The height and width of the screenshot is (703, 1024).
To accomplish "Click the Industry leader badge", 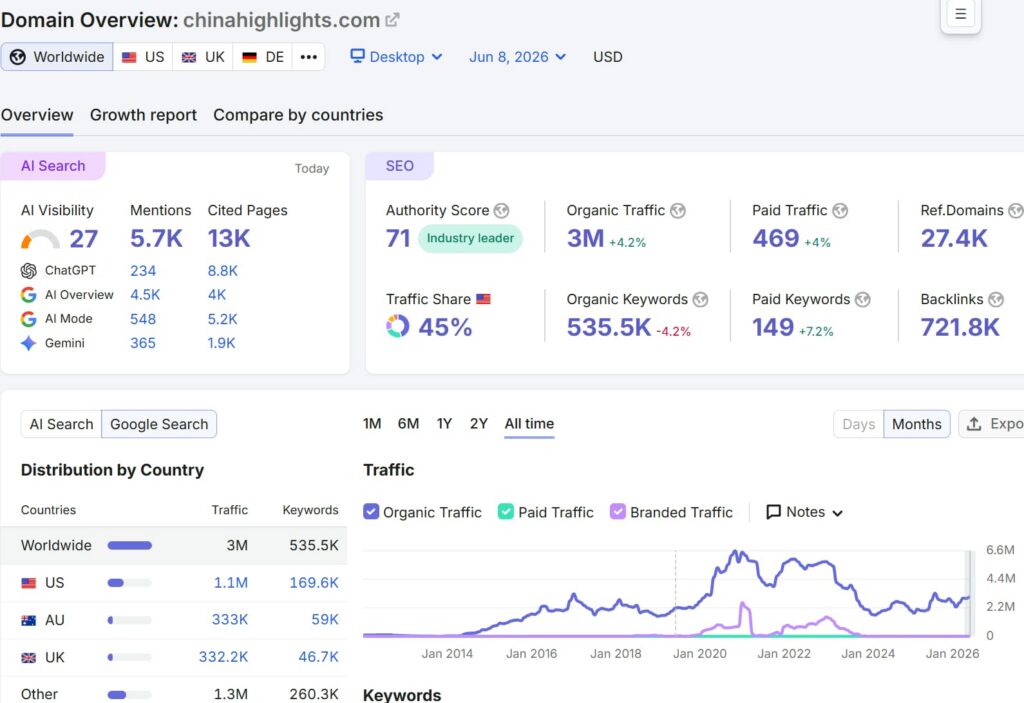I will point(470,238).
